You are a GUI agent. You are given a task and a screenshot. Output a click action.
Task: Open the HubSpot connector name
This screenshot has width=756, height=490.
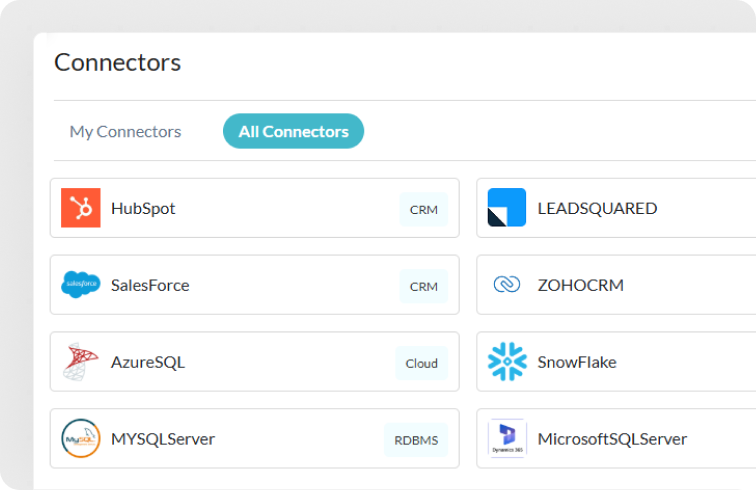[143, 208]
